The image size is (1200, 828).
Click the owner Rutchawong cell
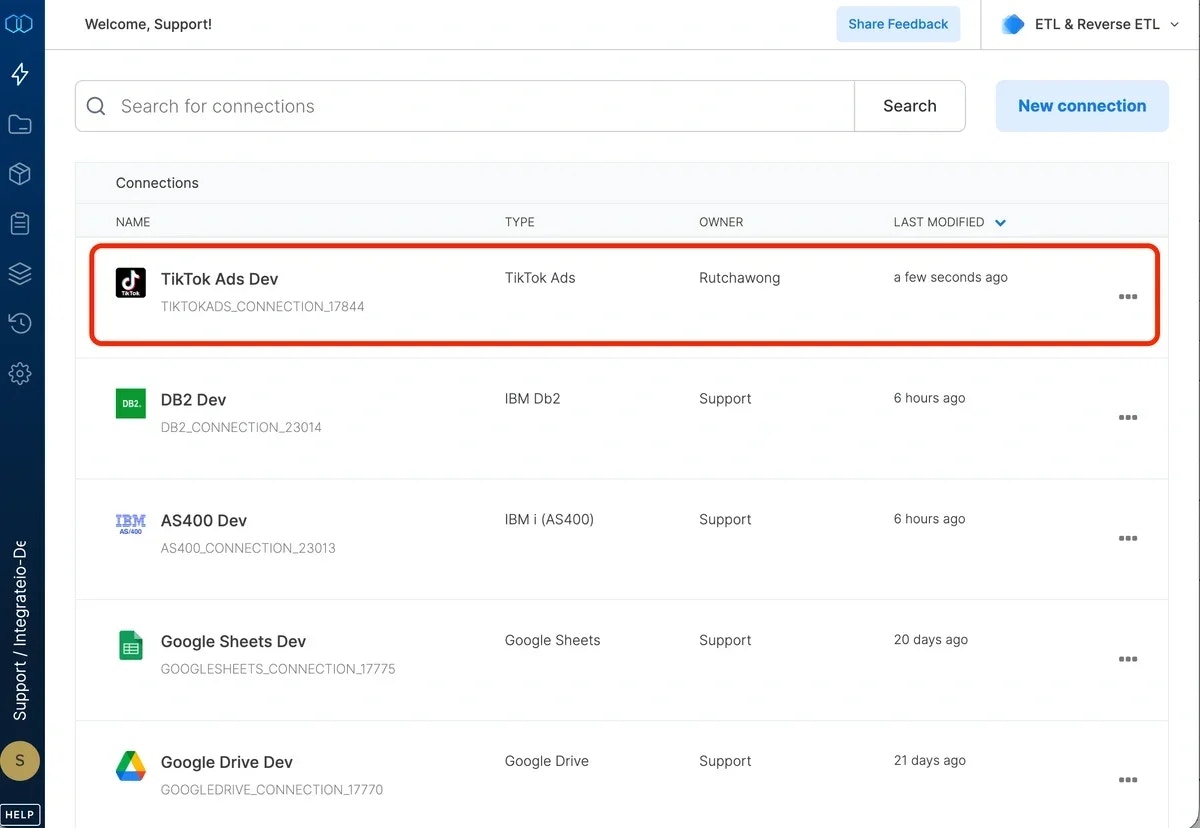[739, 278]
